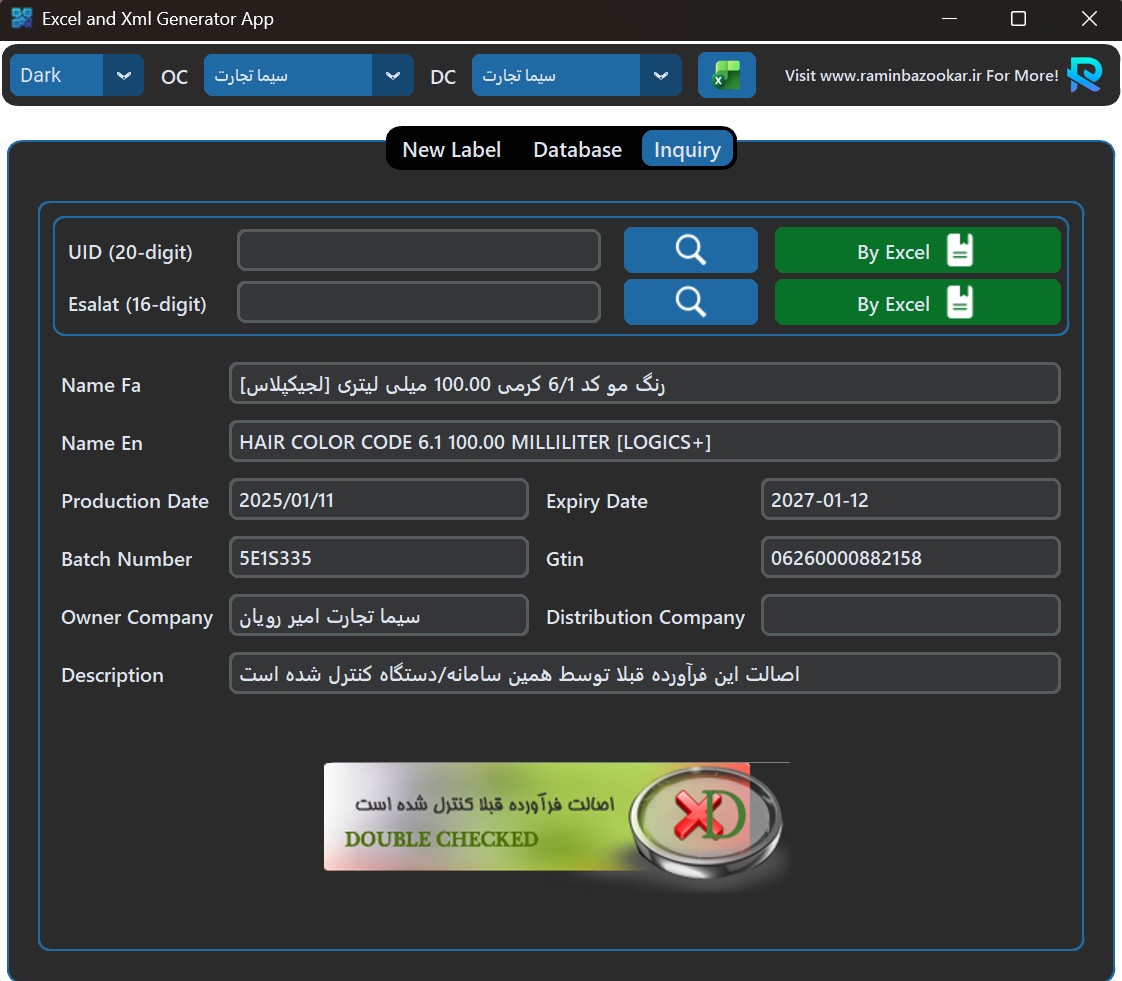Click the Excel export icon in top bar

pos(726,75)
